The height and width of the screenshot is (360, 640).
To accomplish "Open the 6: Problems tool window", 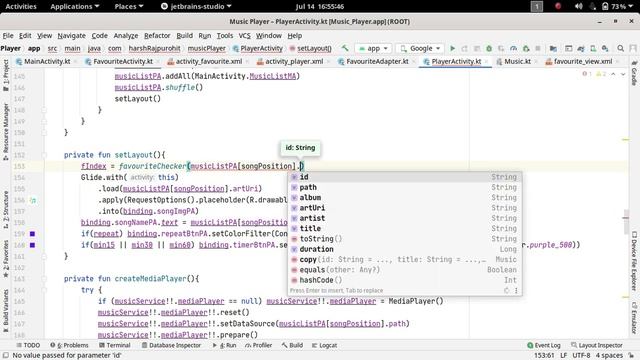I will point(69,345).
